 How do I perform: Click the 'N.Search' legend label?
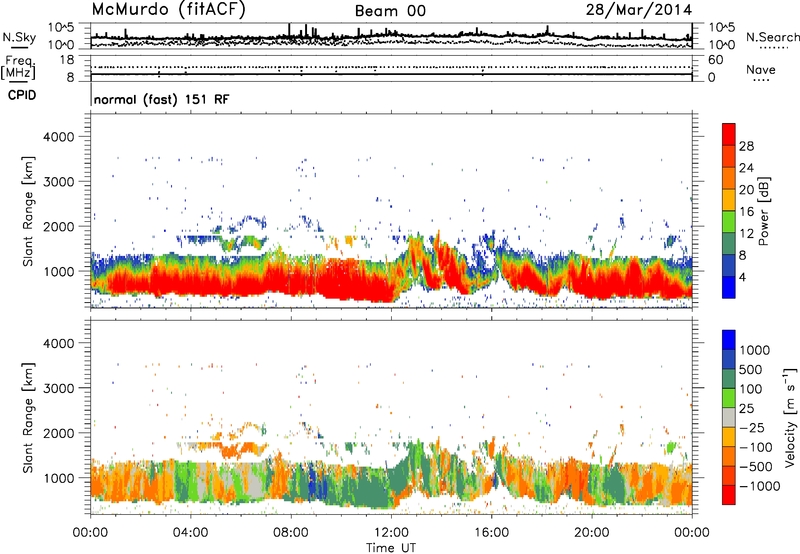(772, 37)
